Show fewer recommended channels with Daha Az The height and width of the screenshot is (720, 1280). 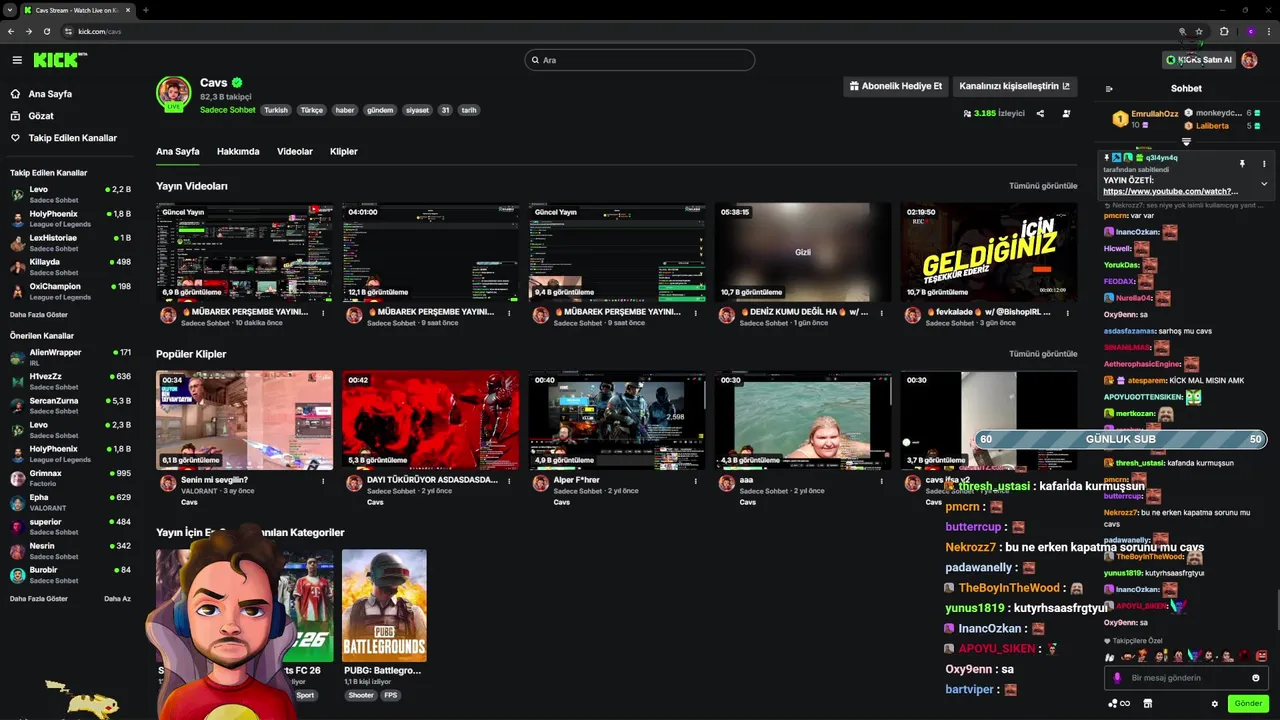[117, 598]
